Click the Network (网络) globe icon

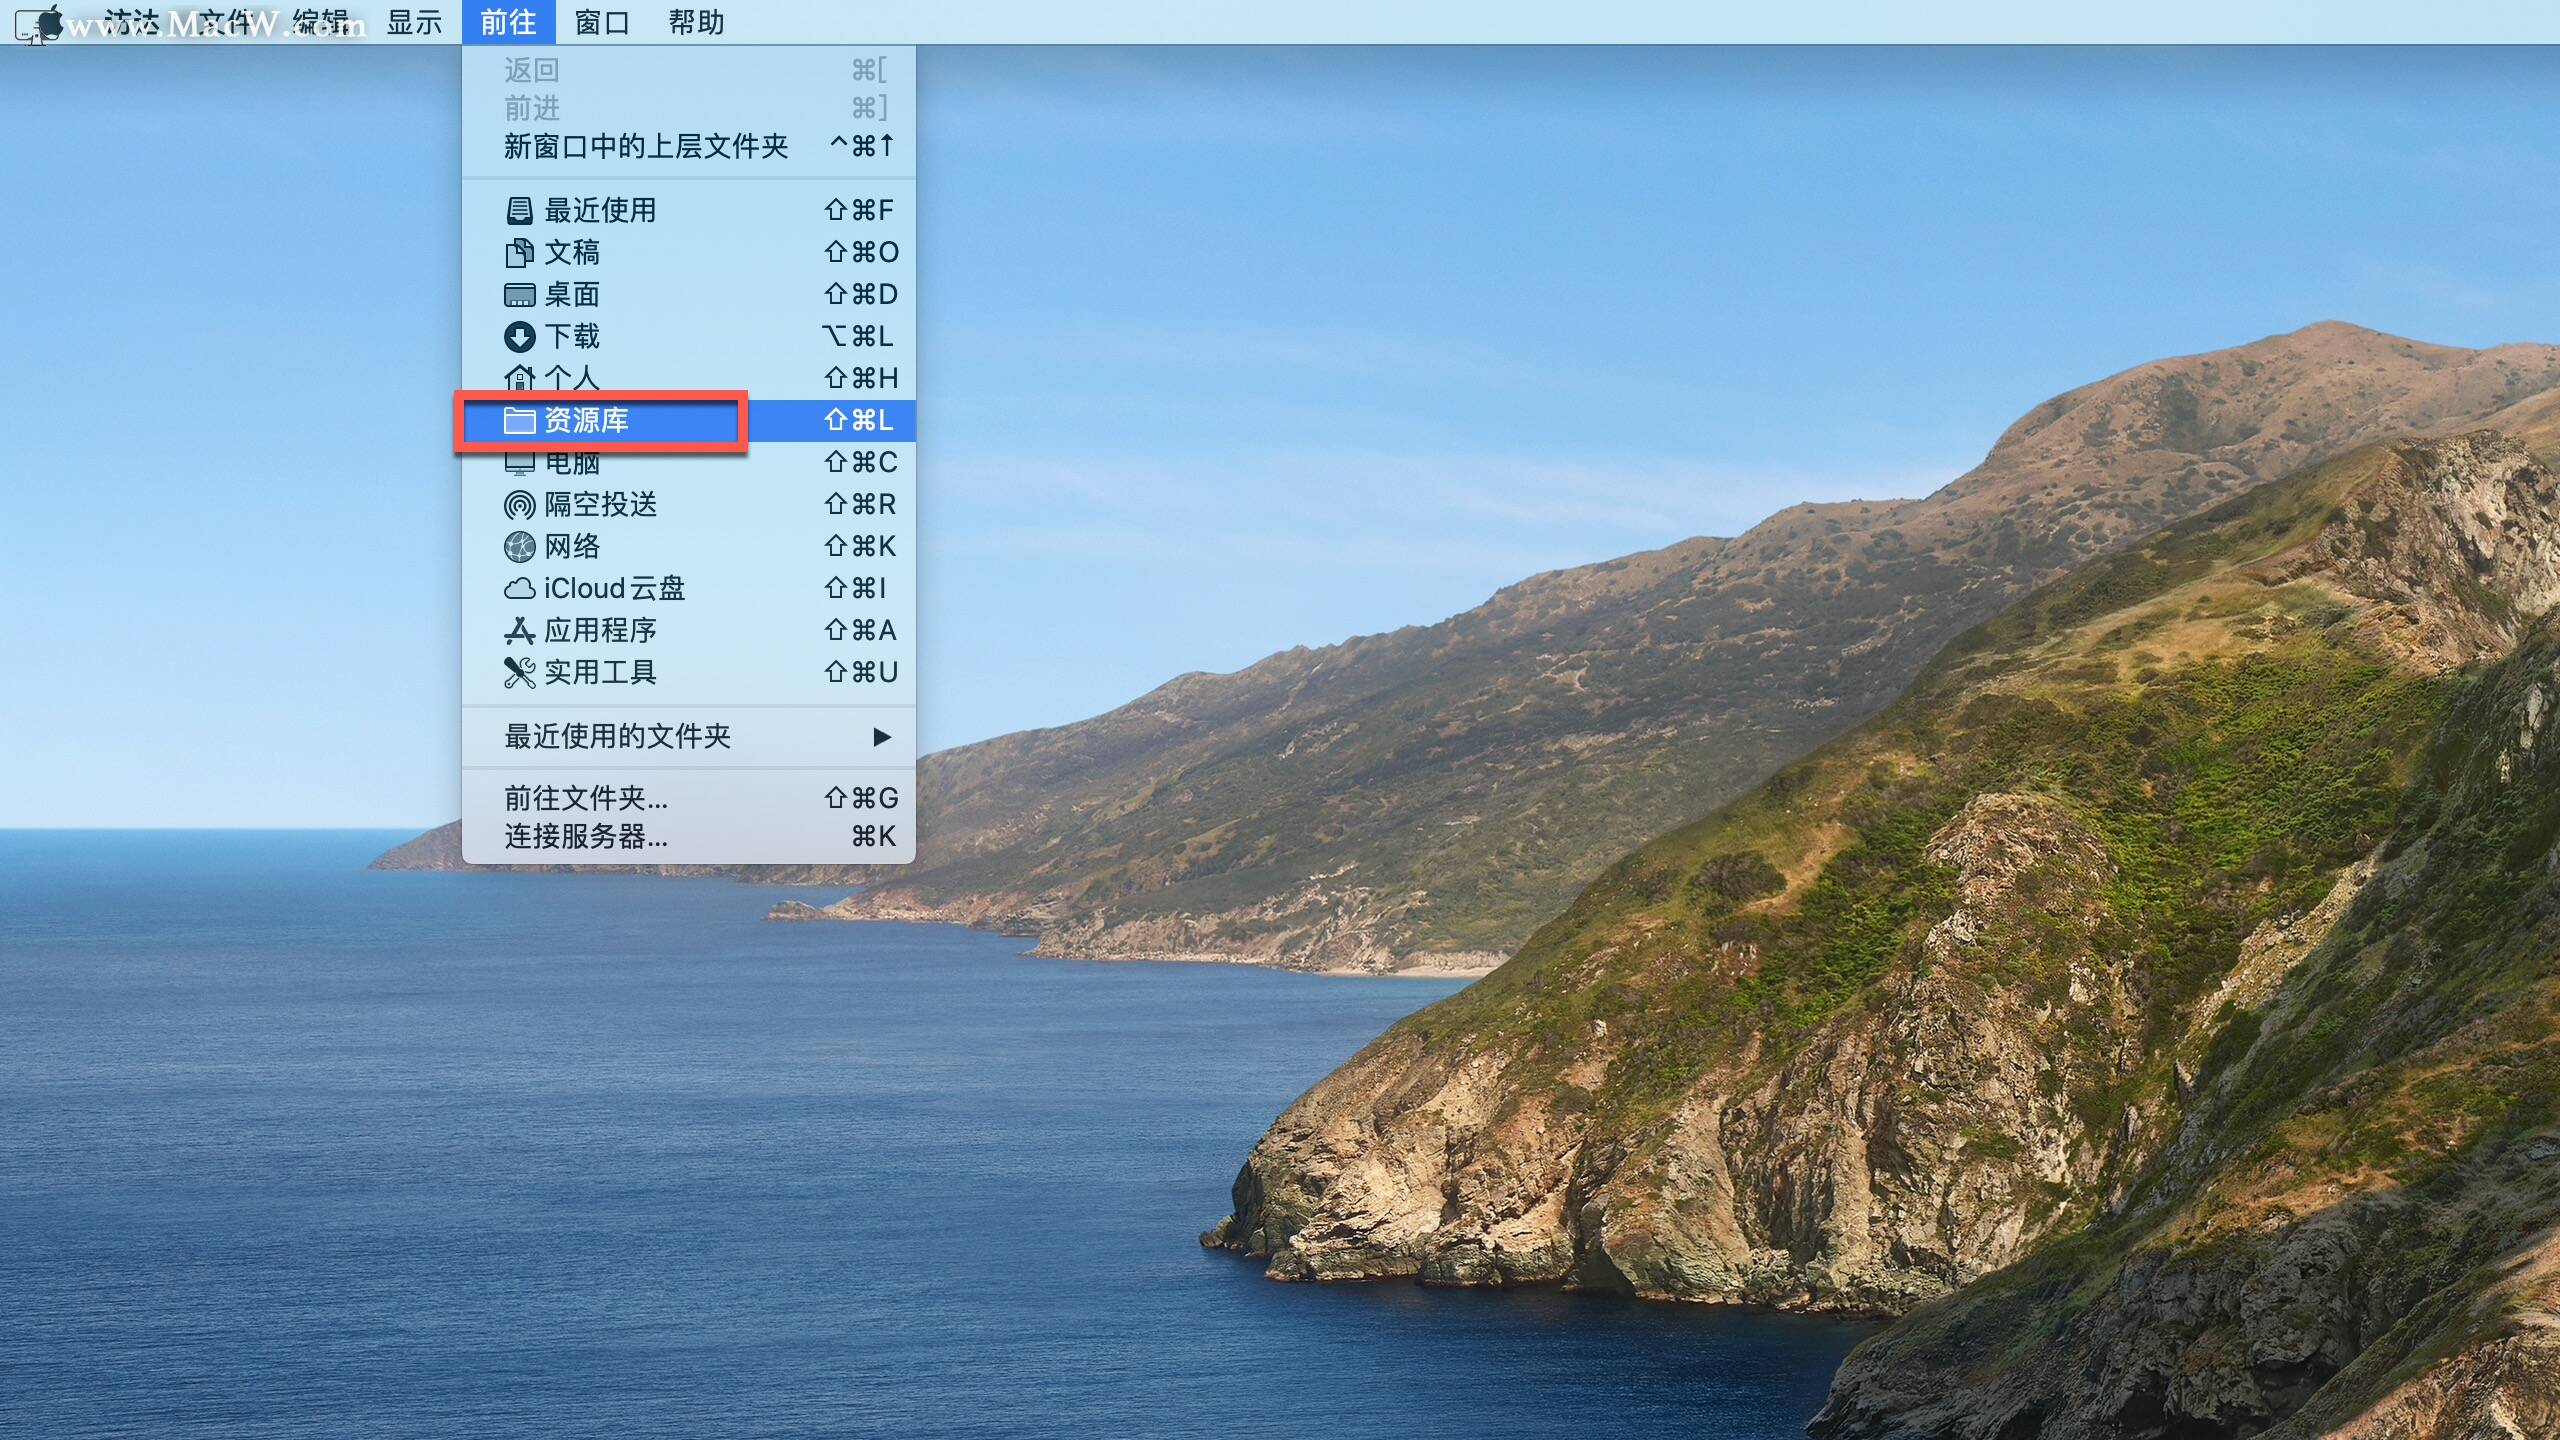point(519,547)
